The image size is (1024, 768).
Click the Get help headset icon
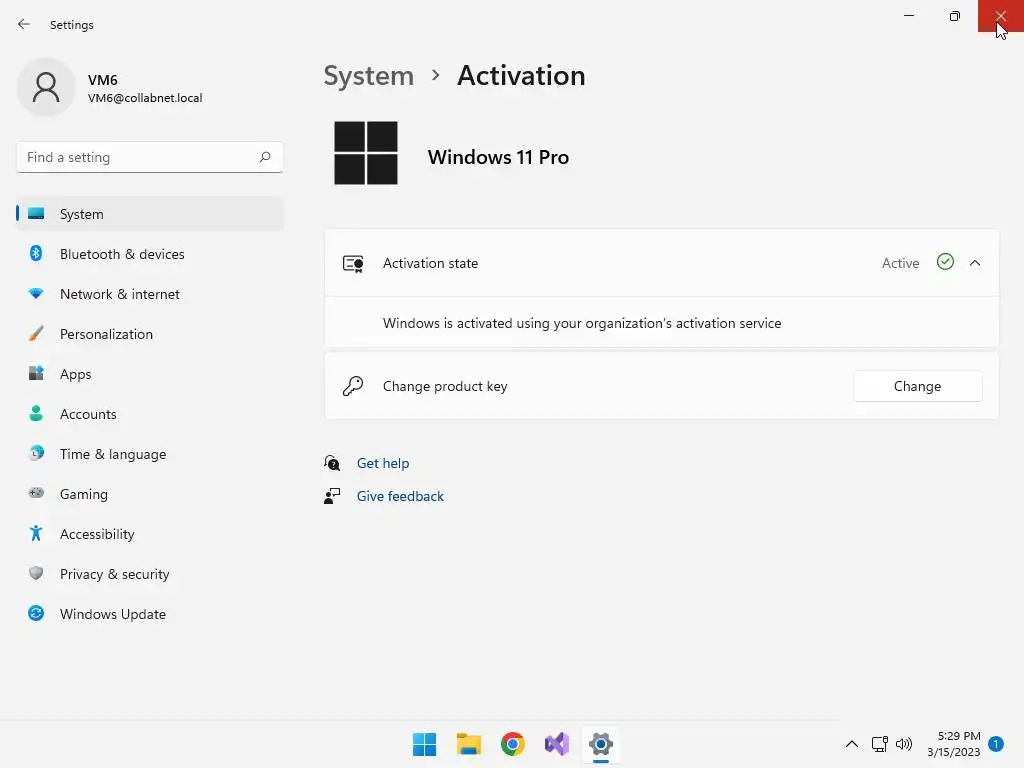tap(332, 463)
